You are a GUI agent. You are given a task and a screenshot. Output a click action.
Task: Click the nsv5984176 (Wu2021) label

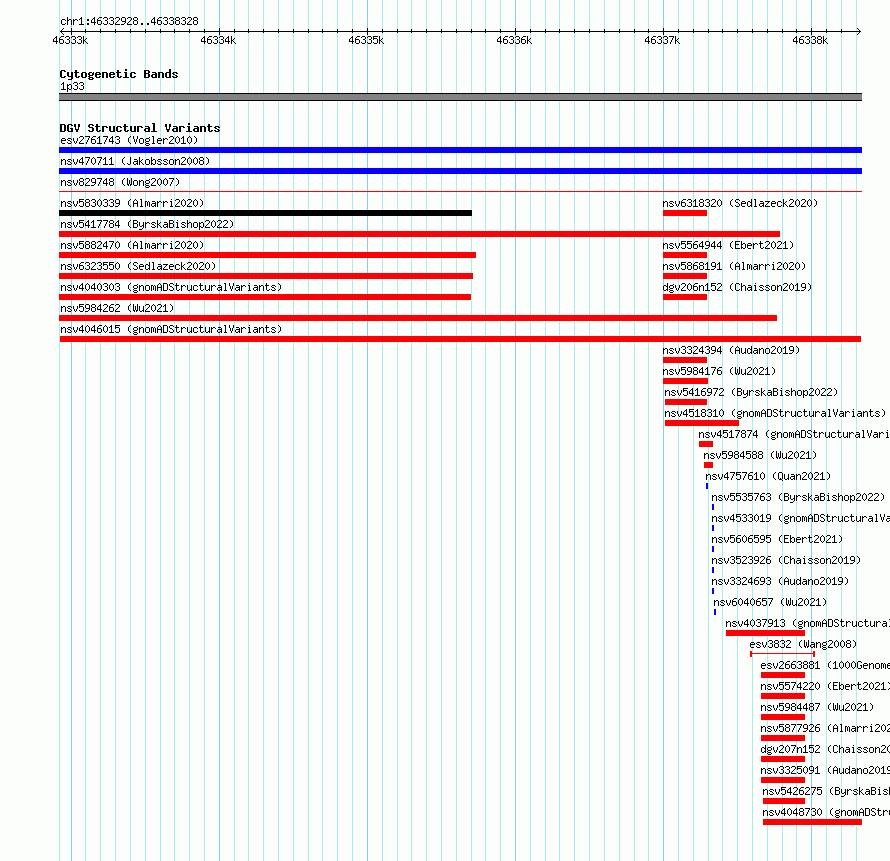tap(719, 371)
